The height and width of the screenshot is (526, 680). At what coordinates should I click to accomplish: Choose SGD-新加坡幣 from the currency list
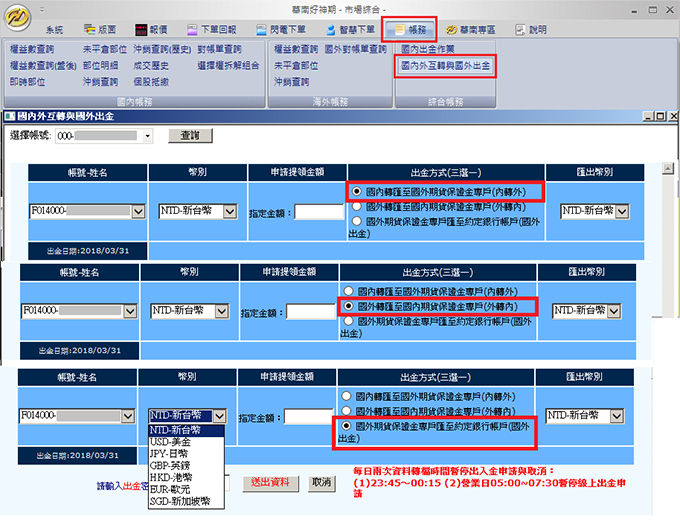[x=186, y=501]
